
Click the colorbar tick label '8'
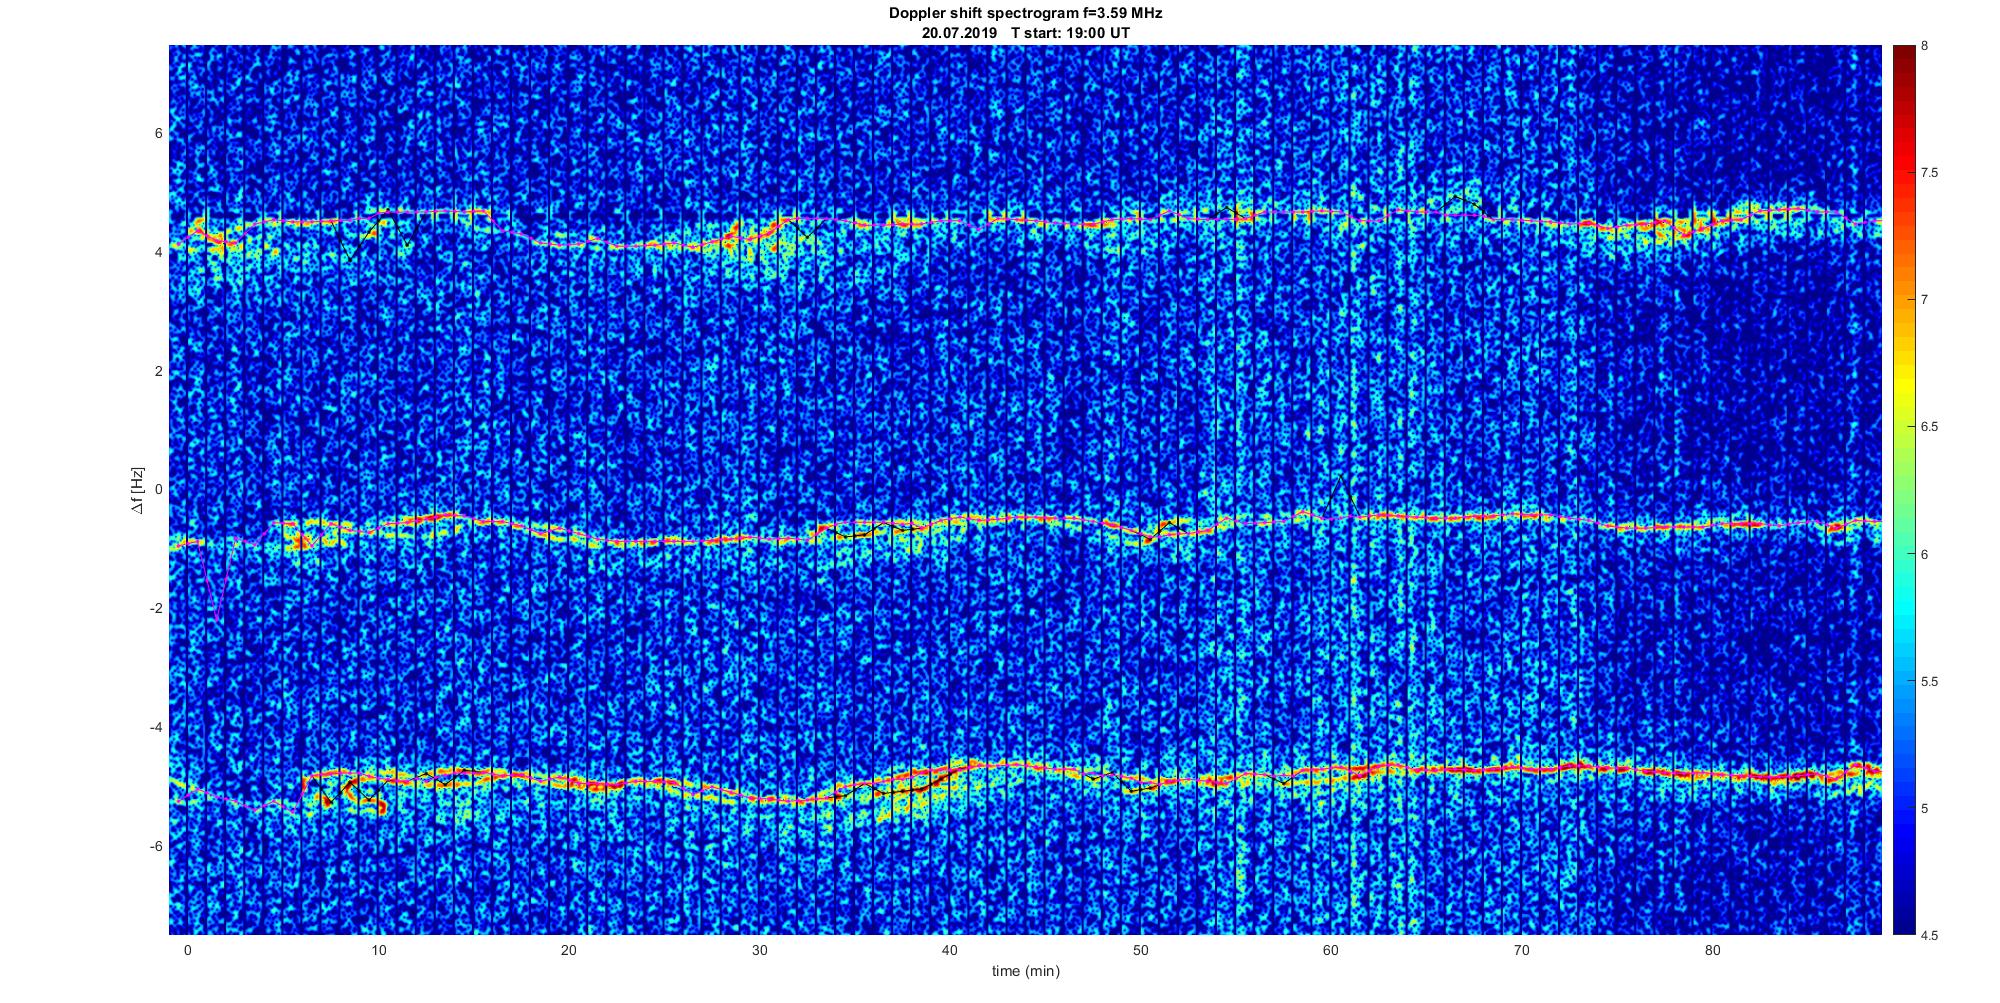[x=1925, y=46]
